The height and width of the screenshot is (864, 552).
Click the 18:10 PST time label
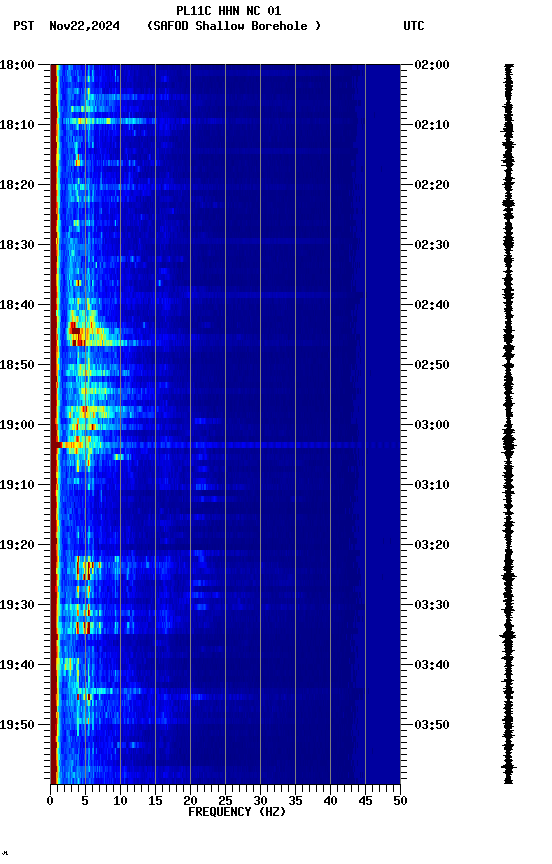[x=17, y=125]
